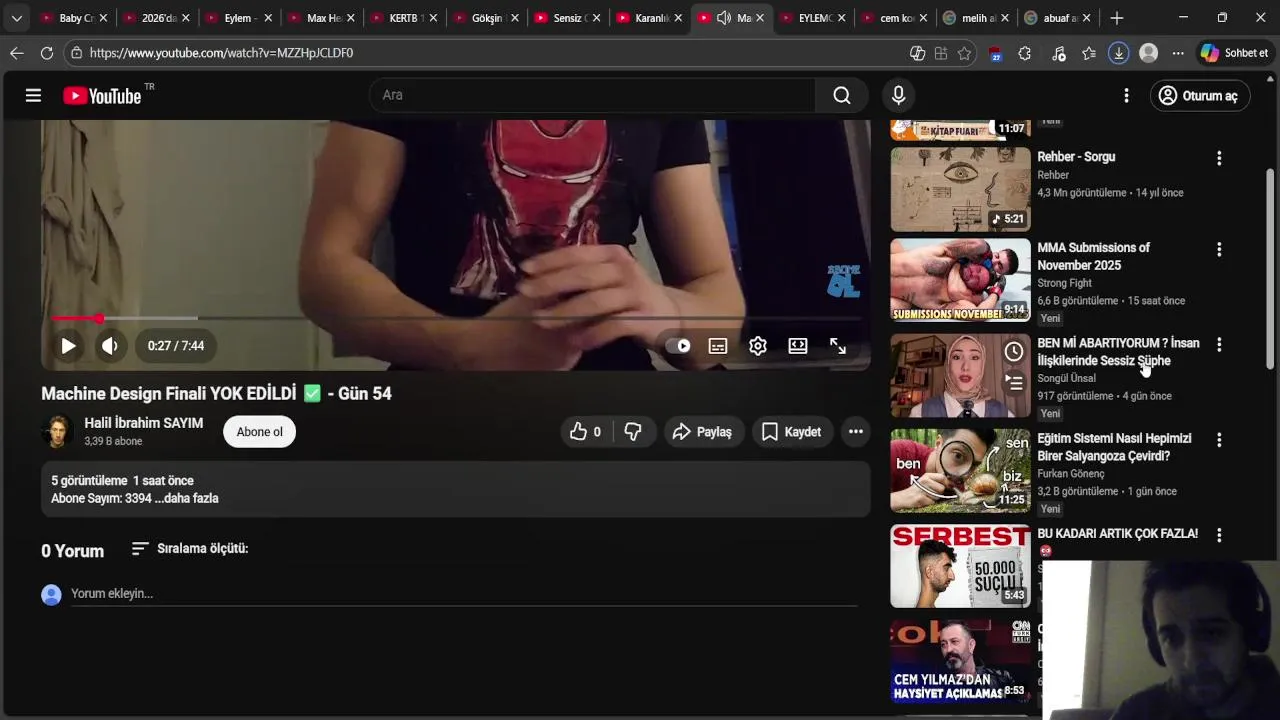Focus the Yorum ekleyin comment field
The height and width of the screenshot is (720, 1280).
point(464,594)
